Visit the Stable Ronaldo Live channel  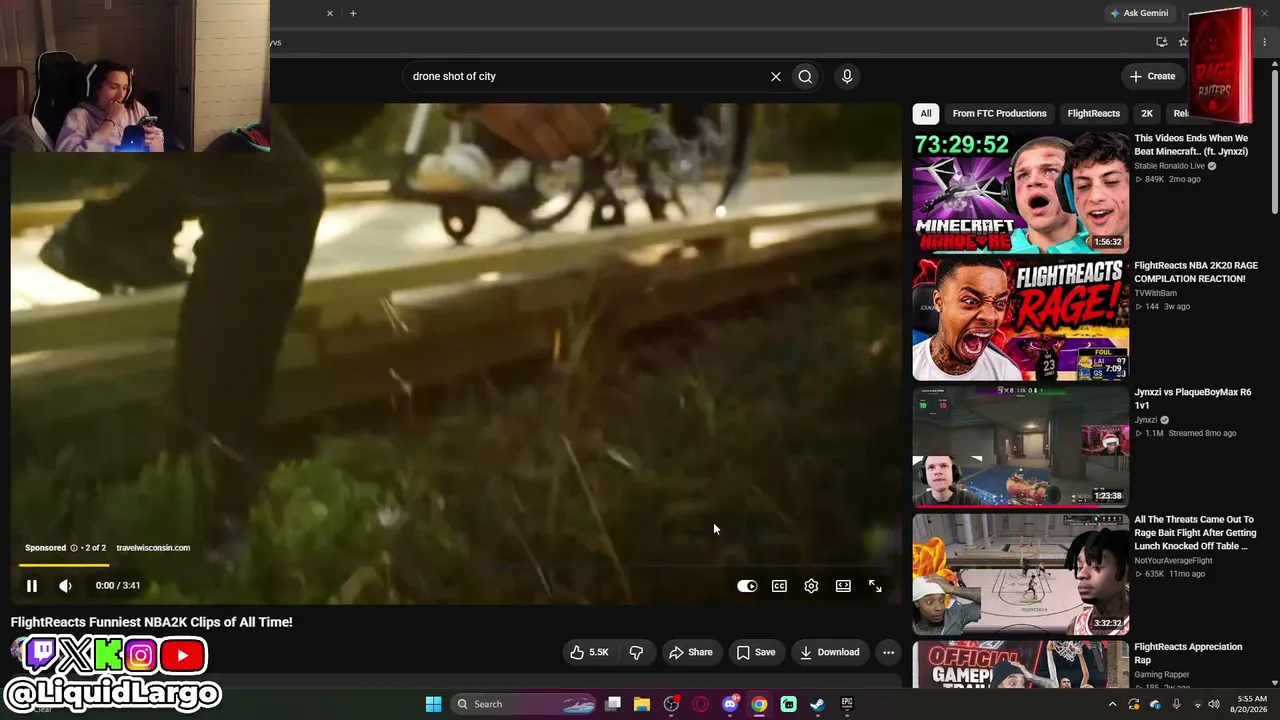[1169, 166]
